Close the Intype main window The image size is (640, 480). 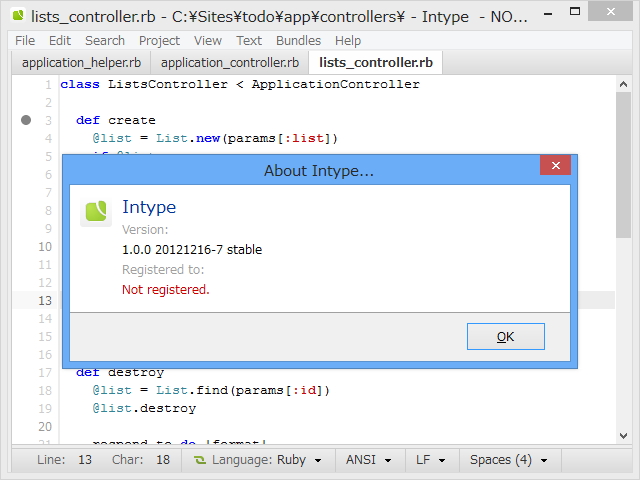(x=611, y=12)
